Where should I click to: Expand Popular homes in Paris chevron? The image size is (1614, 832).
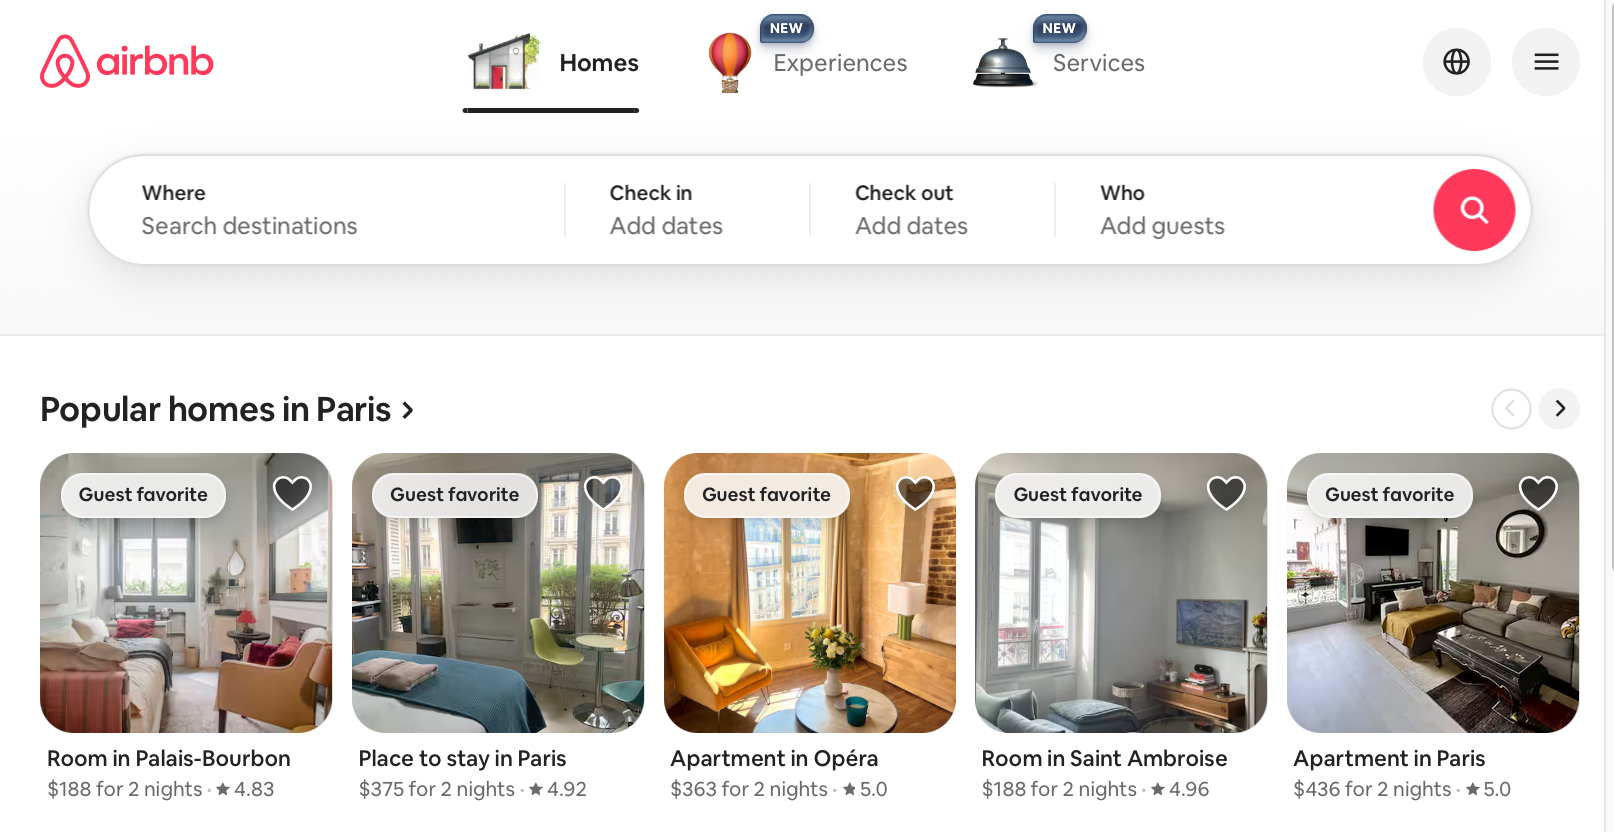coord(407,410)
